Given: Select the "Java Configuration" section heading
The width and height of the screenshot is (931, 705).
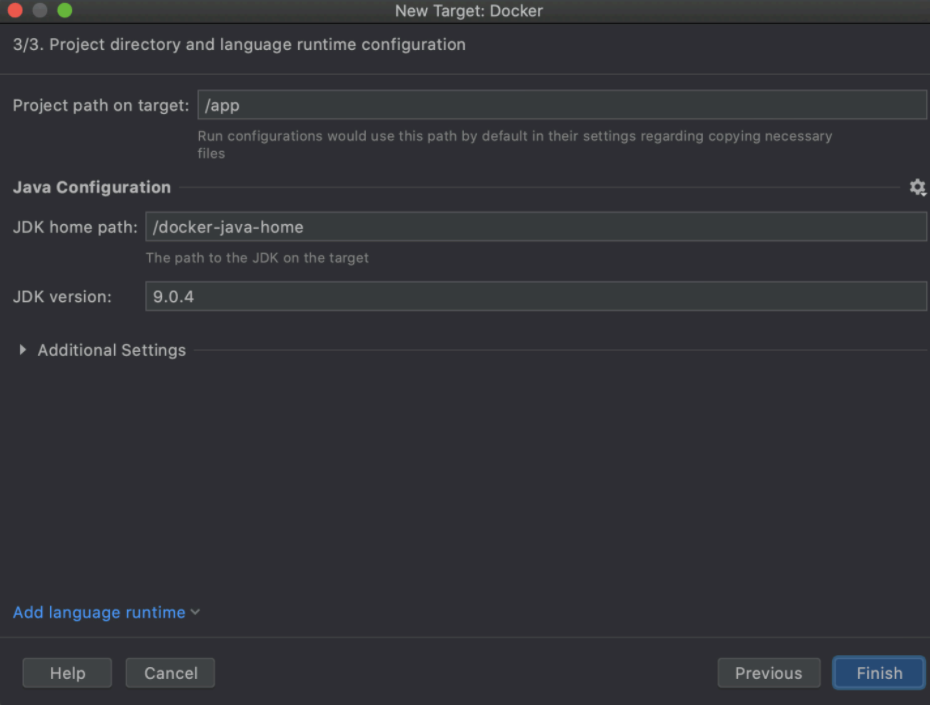Looking at the screenshot, I should coord(91,187).
